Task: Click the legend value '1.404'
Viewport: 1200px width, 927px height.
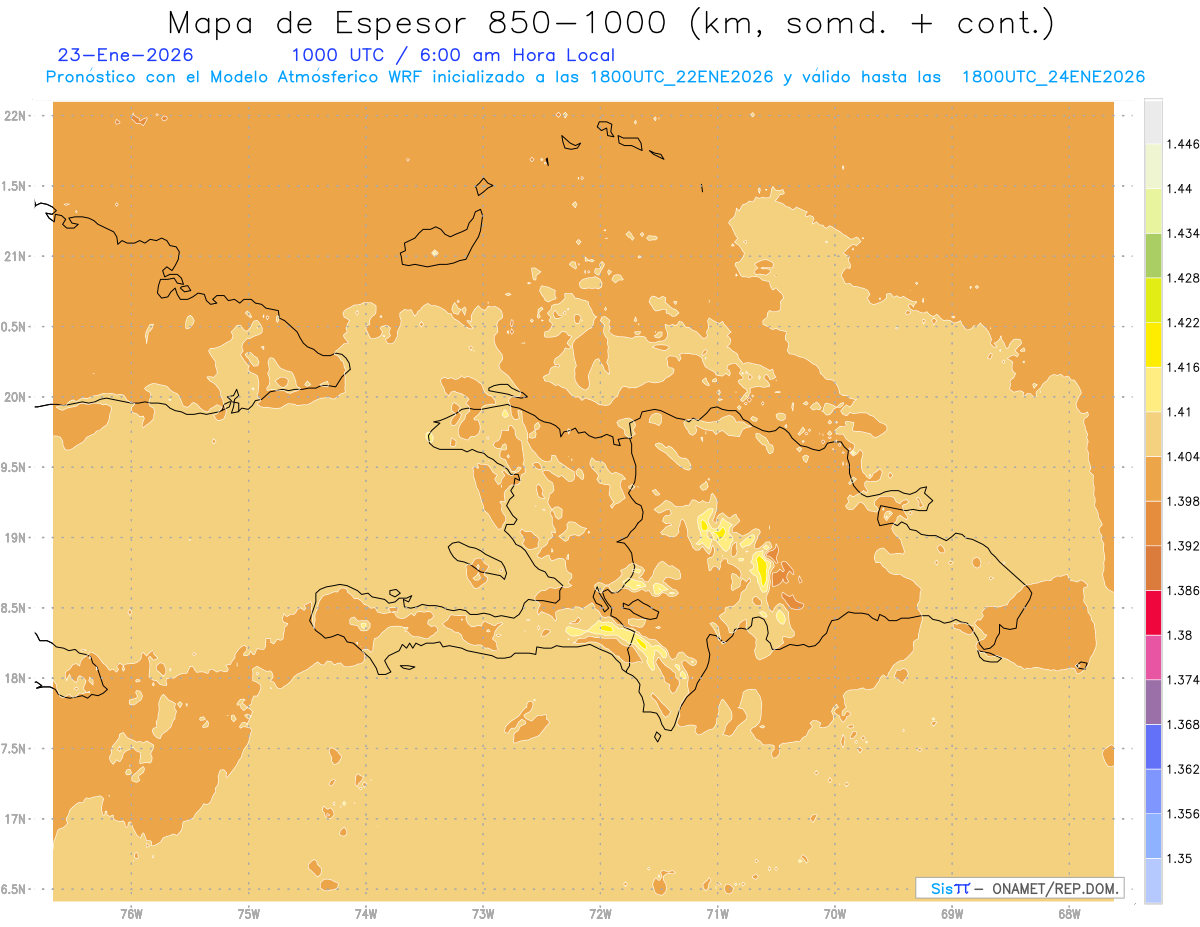Action: point(1183,457)
